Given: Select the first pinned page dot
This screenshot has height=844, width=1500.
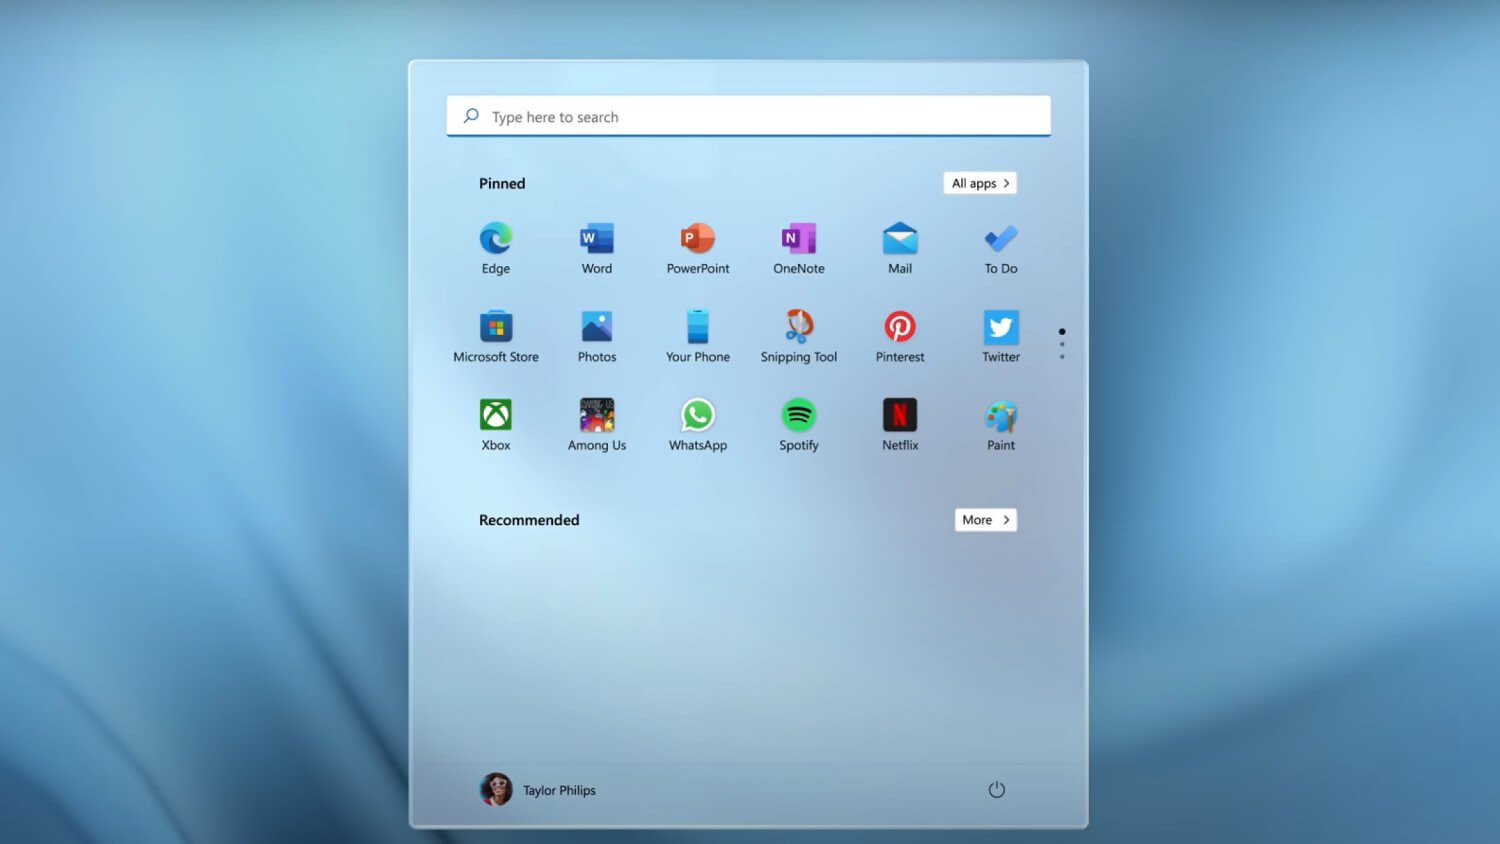Looking at the screenshot, I should [1062, 331].
